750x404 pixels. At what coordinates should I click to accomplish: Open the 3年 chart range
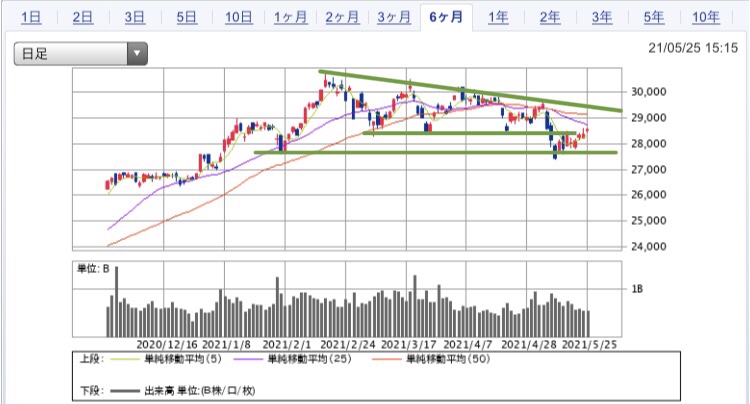[x=602, y=18]
